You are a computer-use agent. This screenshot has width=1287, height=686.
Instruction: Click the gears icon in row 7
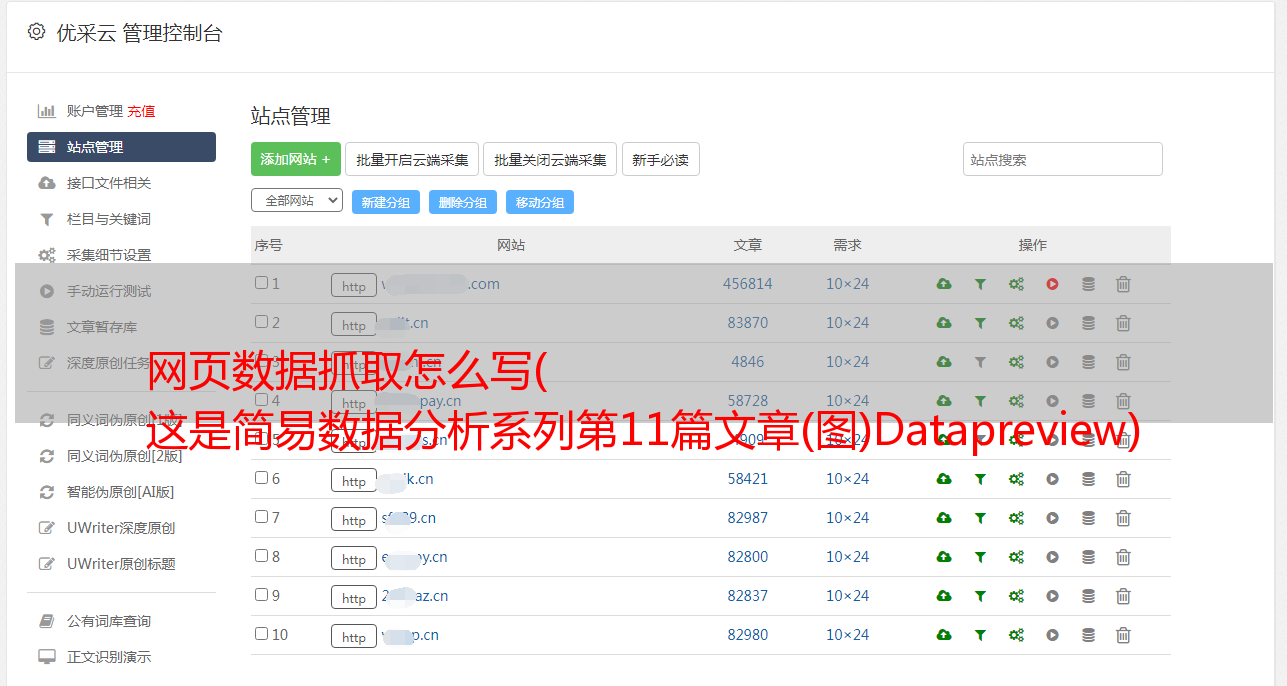pos(1016,518)
